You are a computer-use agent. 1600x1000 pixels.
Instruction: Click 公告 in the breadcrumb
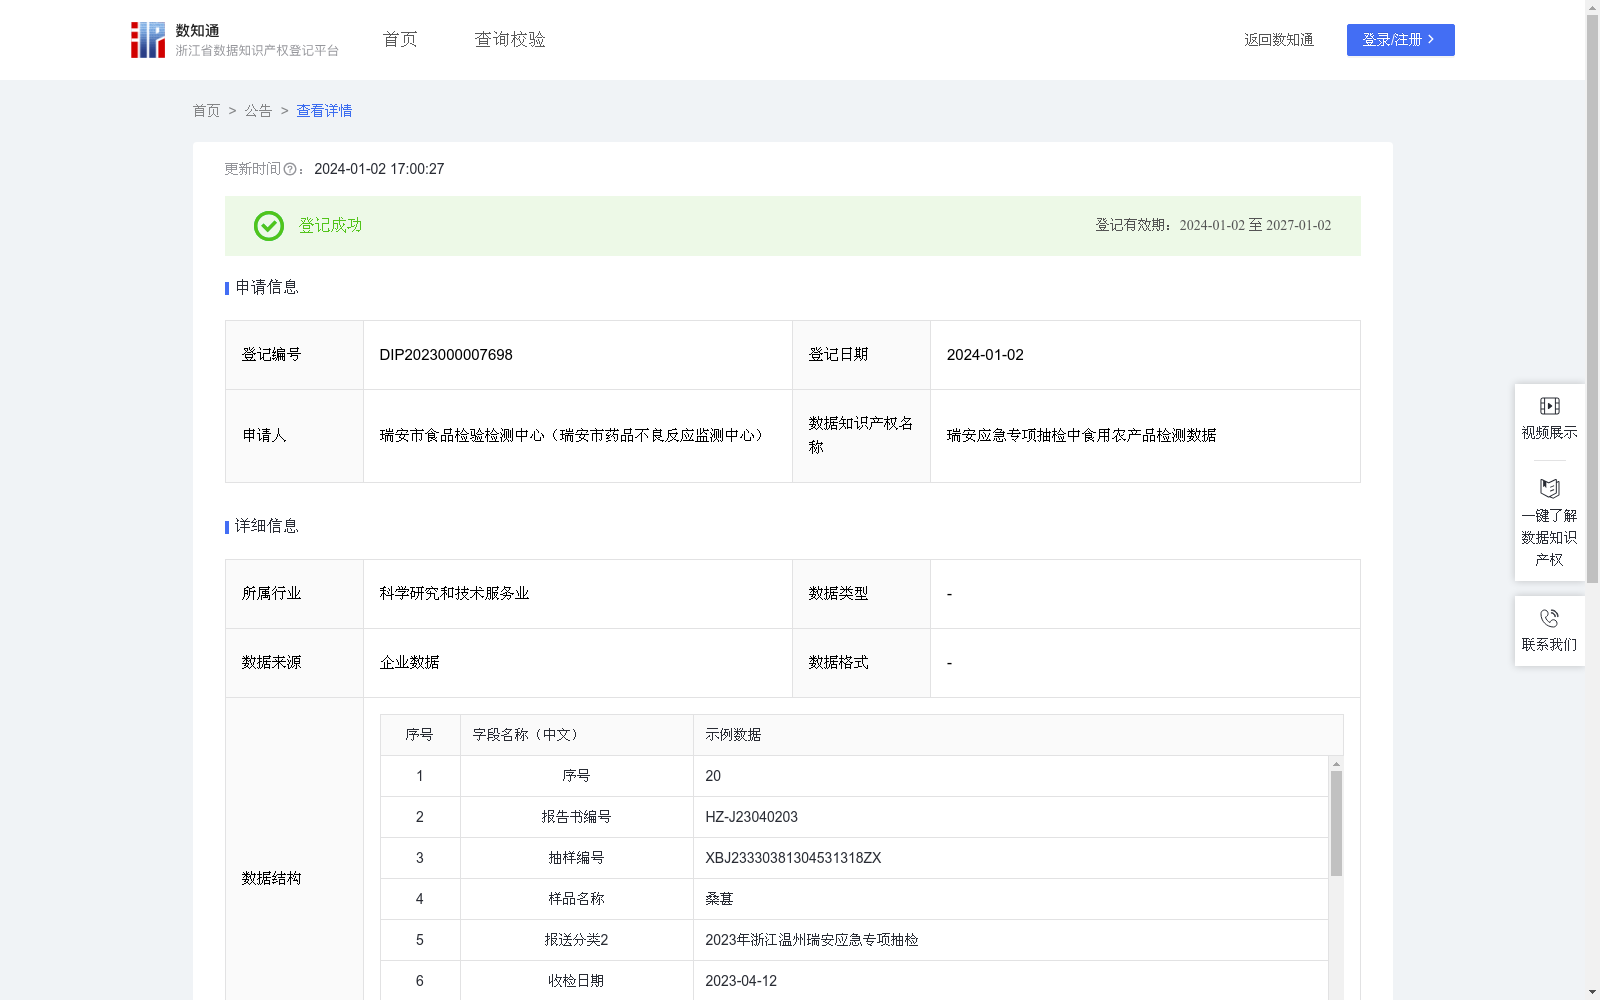pos(258,111)
